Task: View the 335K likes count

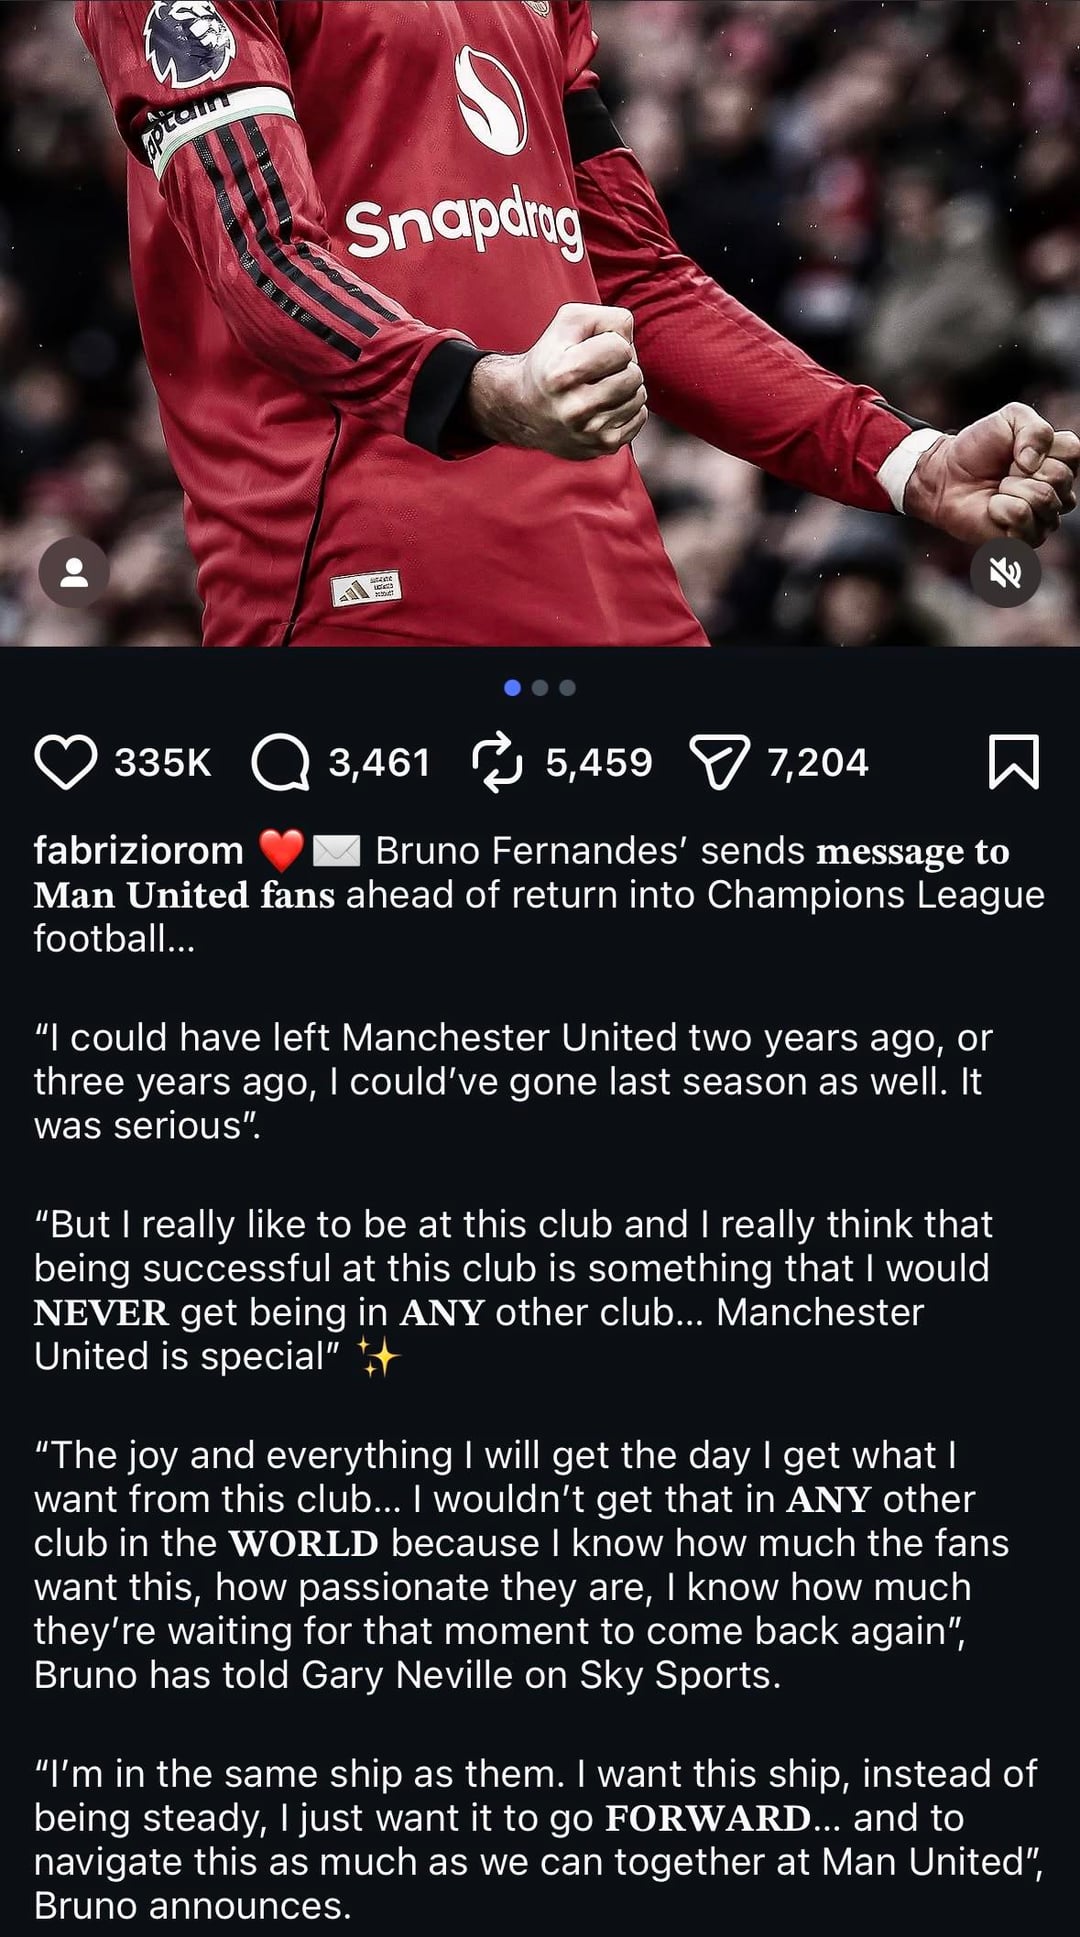Action: [x=163, y=763]
